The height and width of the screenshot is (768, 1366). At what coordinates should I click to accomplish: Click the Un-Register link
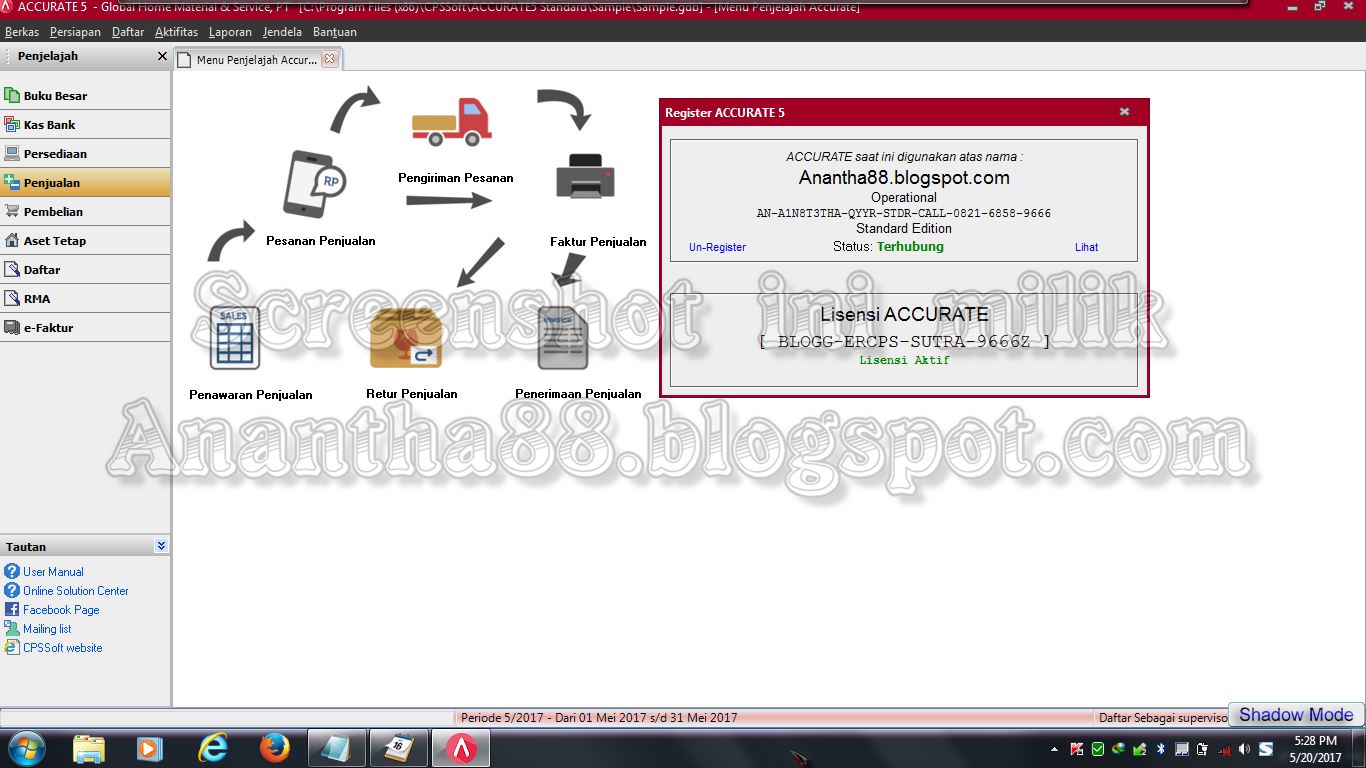717,247
